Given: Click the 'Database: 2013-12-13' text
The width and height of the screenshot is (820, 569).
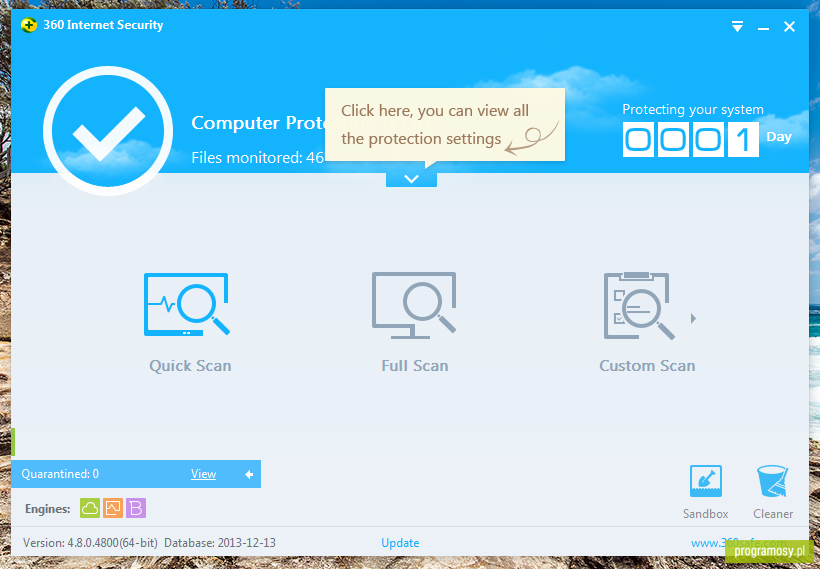Looking at the screenshot, I should pos(220,543).
